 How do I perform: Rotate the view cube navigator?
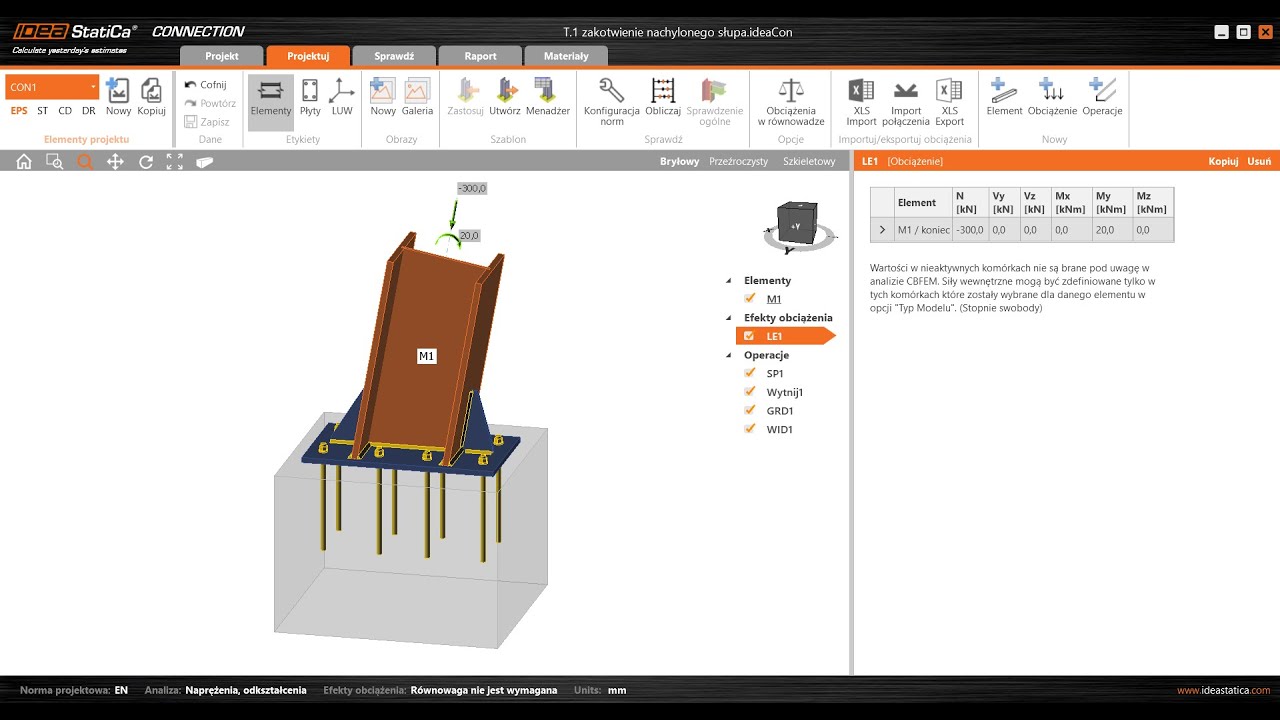click(798, 226)
